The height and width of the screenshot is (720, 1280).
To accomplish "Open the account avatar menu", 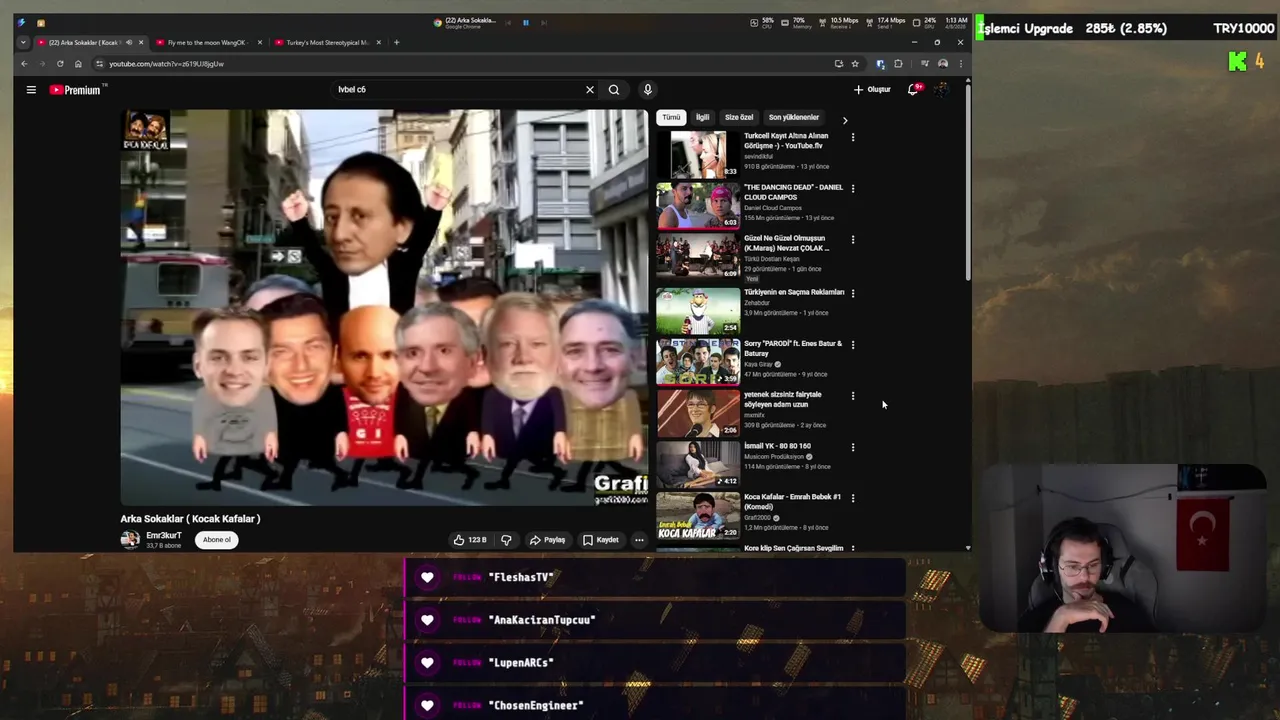I will 941,90.
